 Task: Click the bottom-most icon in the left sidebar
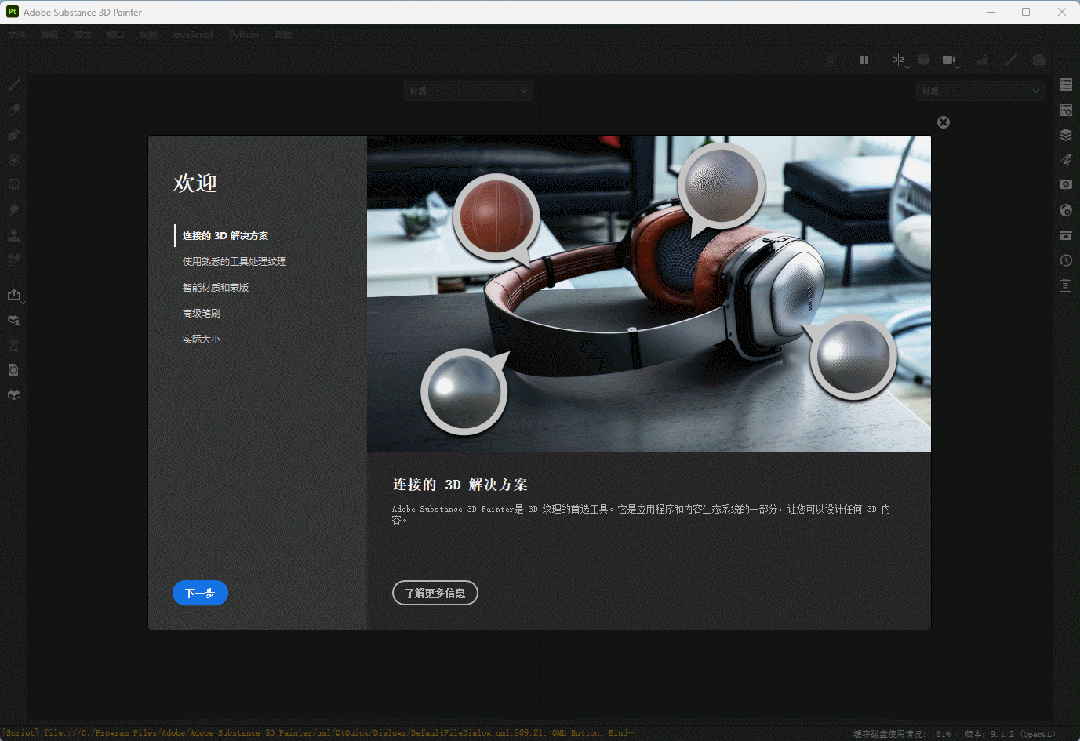(14, 395)
